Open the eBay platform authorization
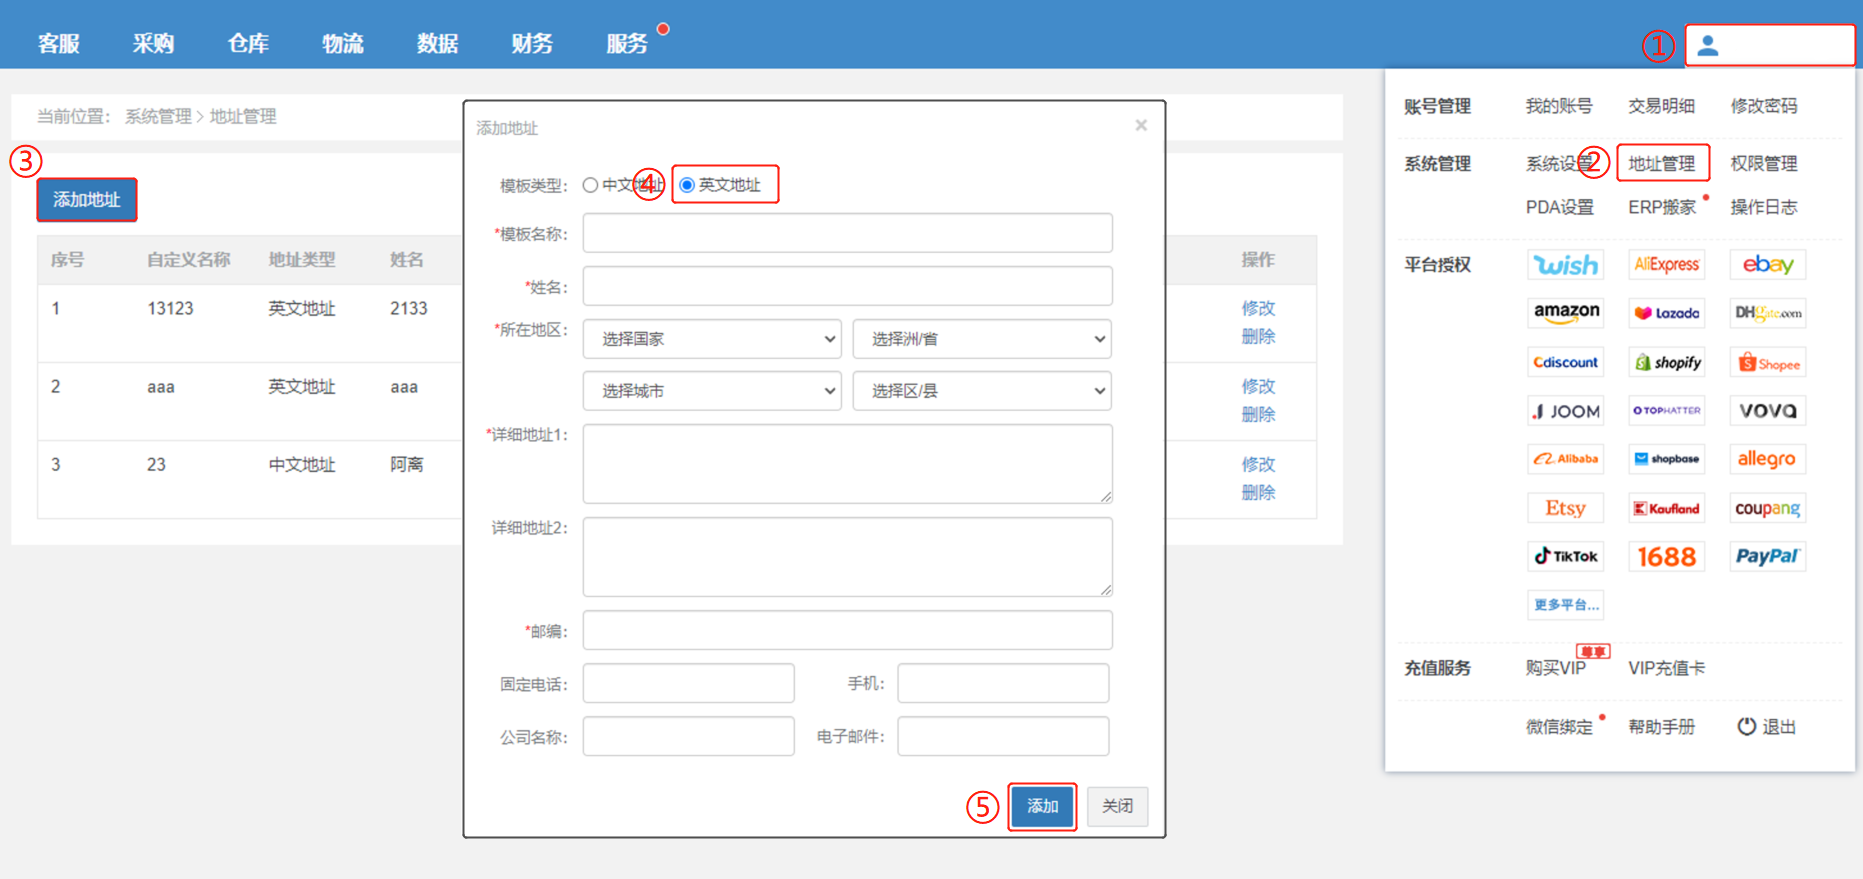The image size is (1863, 879). 1768,265
